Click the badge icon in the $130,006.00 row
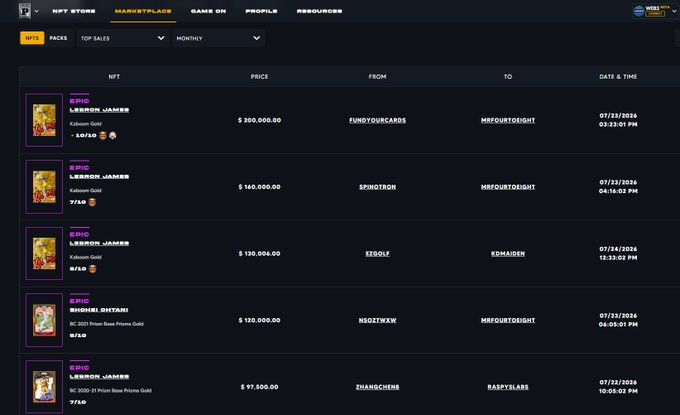680x415 pixels. (92, 269)
